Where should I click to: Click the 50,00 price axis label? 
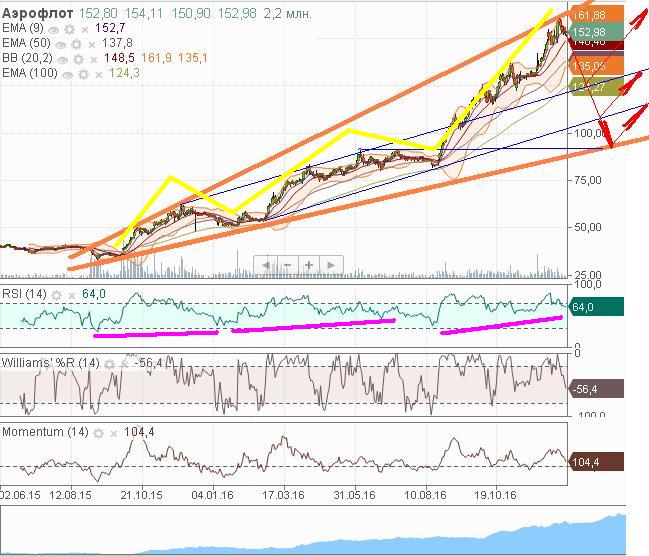pyautogui.click(x=587, y=227)
